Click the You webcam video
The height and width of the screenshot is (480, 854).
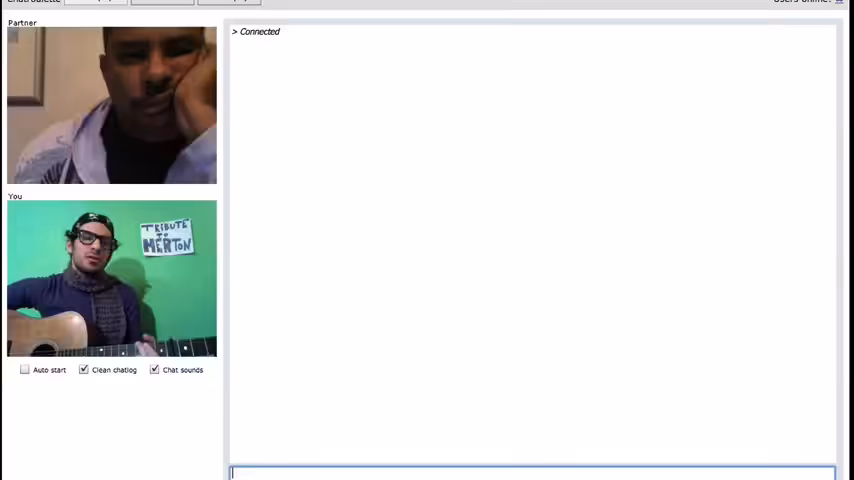112,278
